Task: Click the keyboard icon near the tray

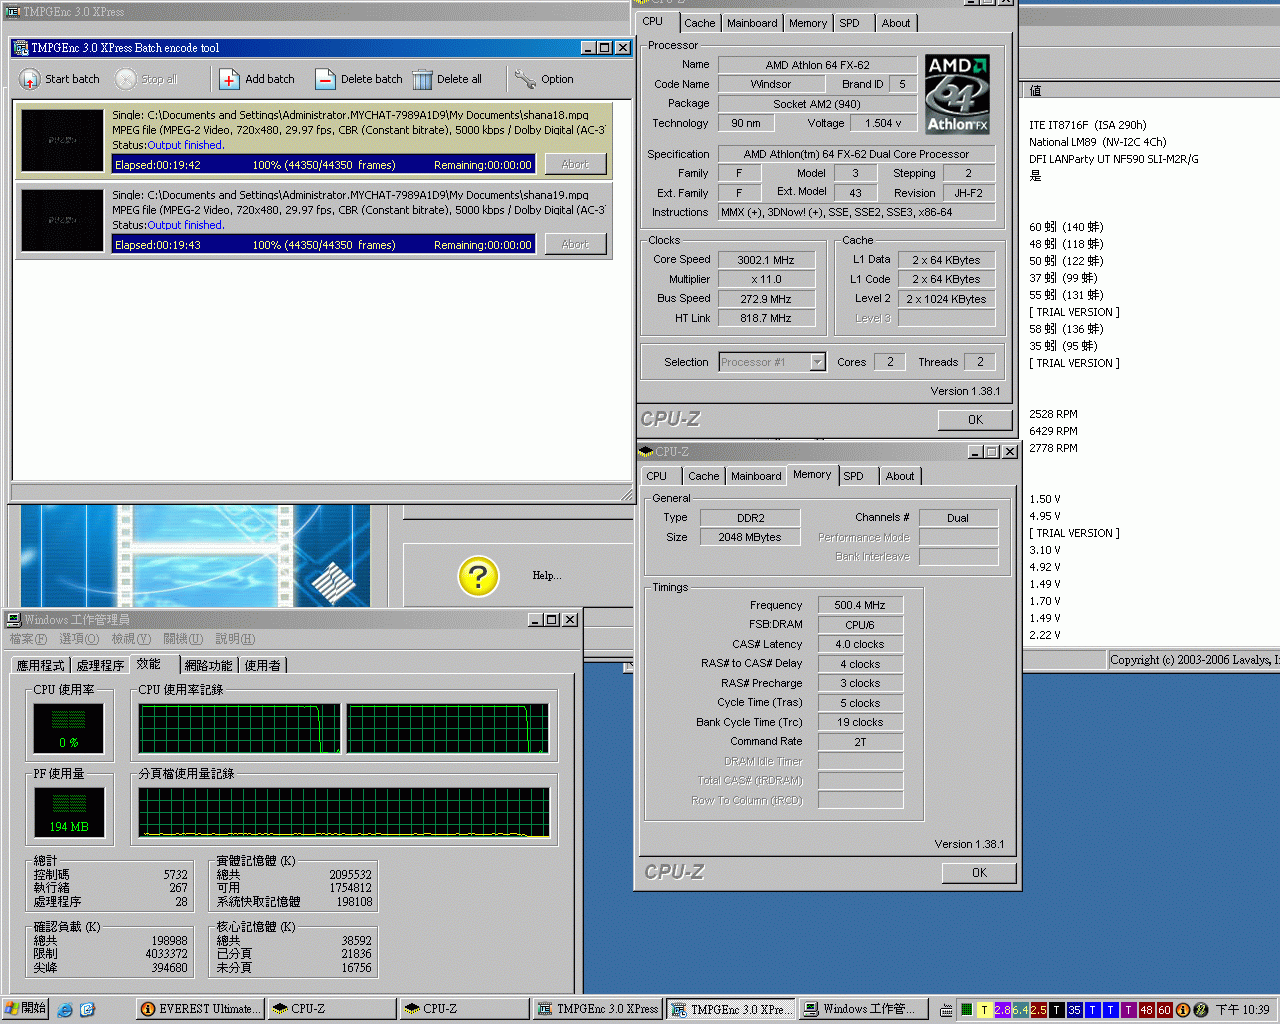Action: coord(946,1010)
